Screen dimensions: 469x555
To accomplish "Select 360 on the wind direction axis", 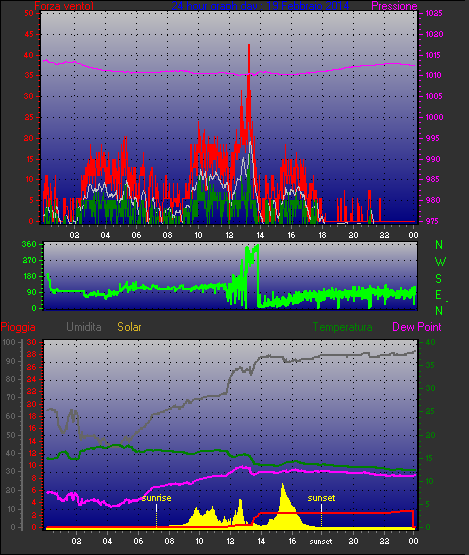I will tap(29, 244).
